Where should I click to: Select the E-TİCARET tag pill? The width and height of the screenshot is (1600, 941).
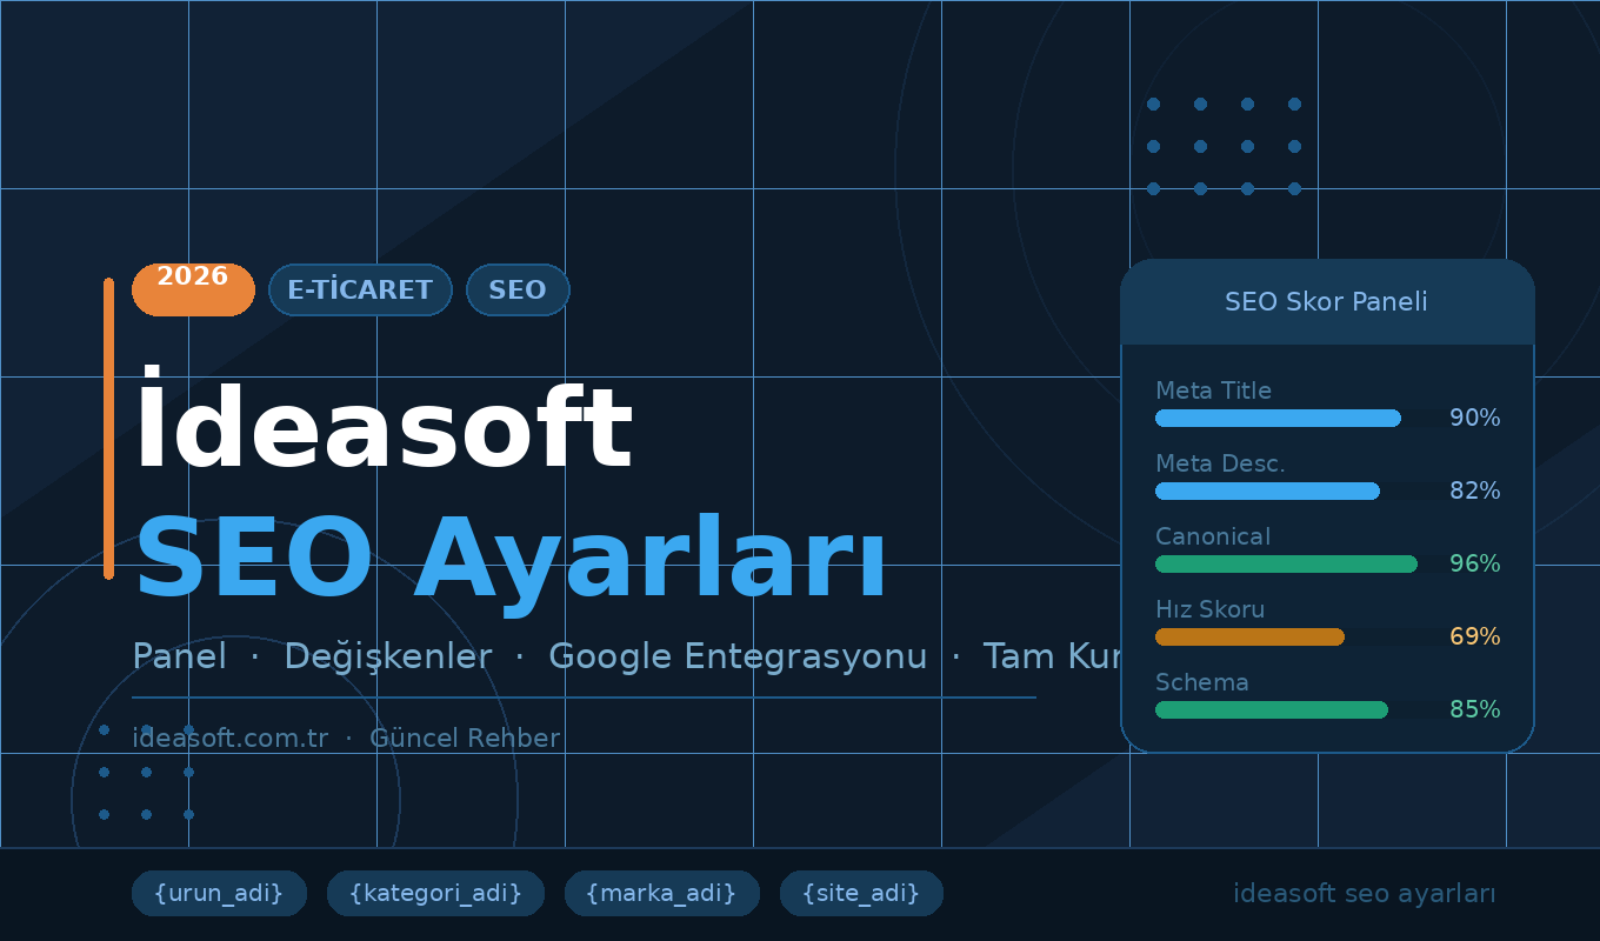360,290
